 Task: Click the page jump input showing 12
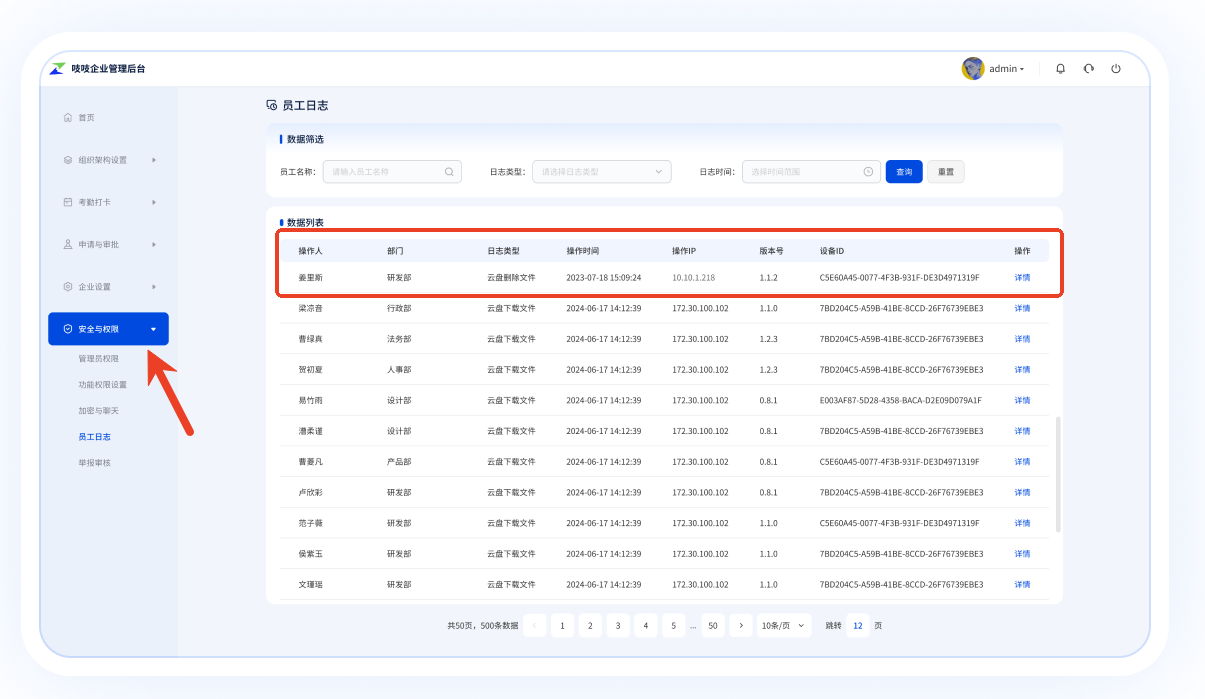pos(857,624)
